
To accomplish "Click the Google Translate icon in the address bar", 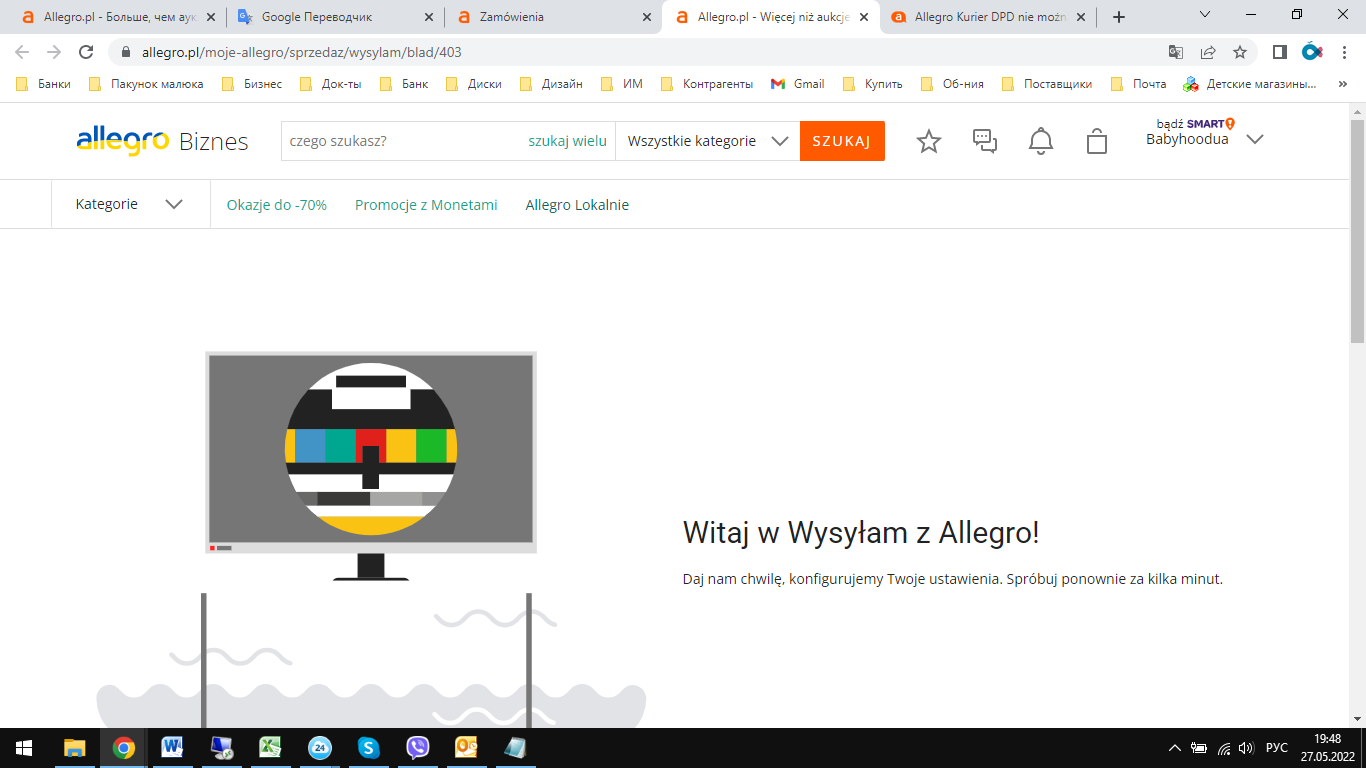I will click(1176, 52).
